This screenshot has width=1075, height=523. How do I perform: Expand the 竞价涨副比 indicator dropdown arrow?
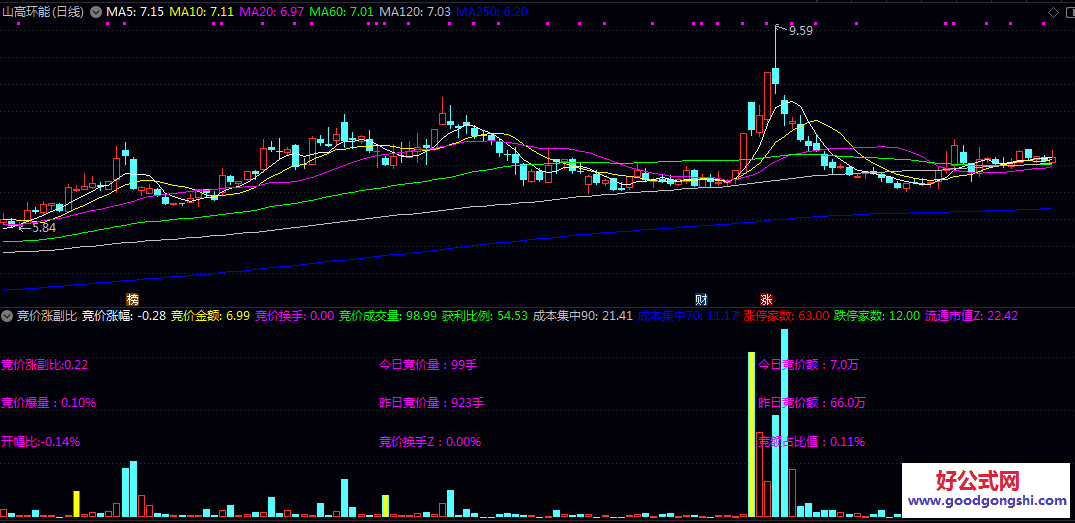click(8, 316)
